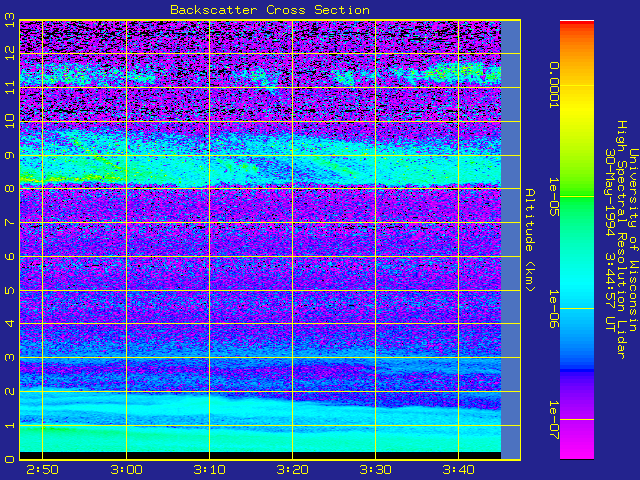Click the red top of the colorbar

pos(577,25)
